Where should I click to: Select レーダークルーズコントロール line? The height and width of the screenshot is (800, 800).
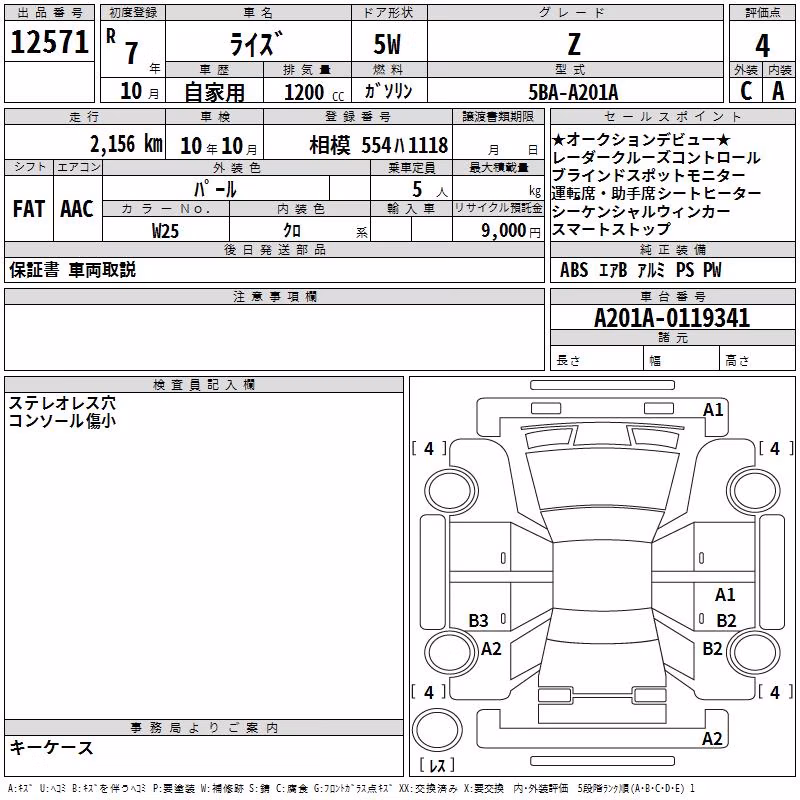656,157
